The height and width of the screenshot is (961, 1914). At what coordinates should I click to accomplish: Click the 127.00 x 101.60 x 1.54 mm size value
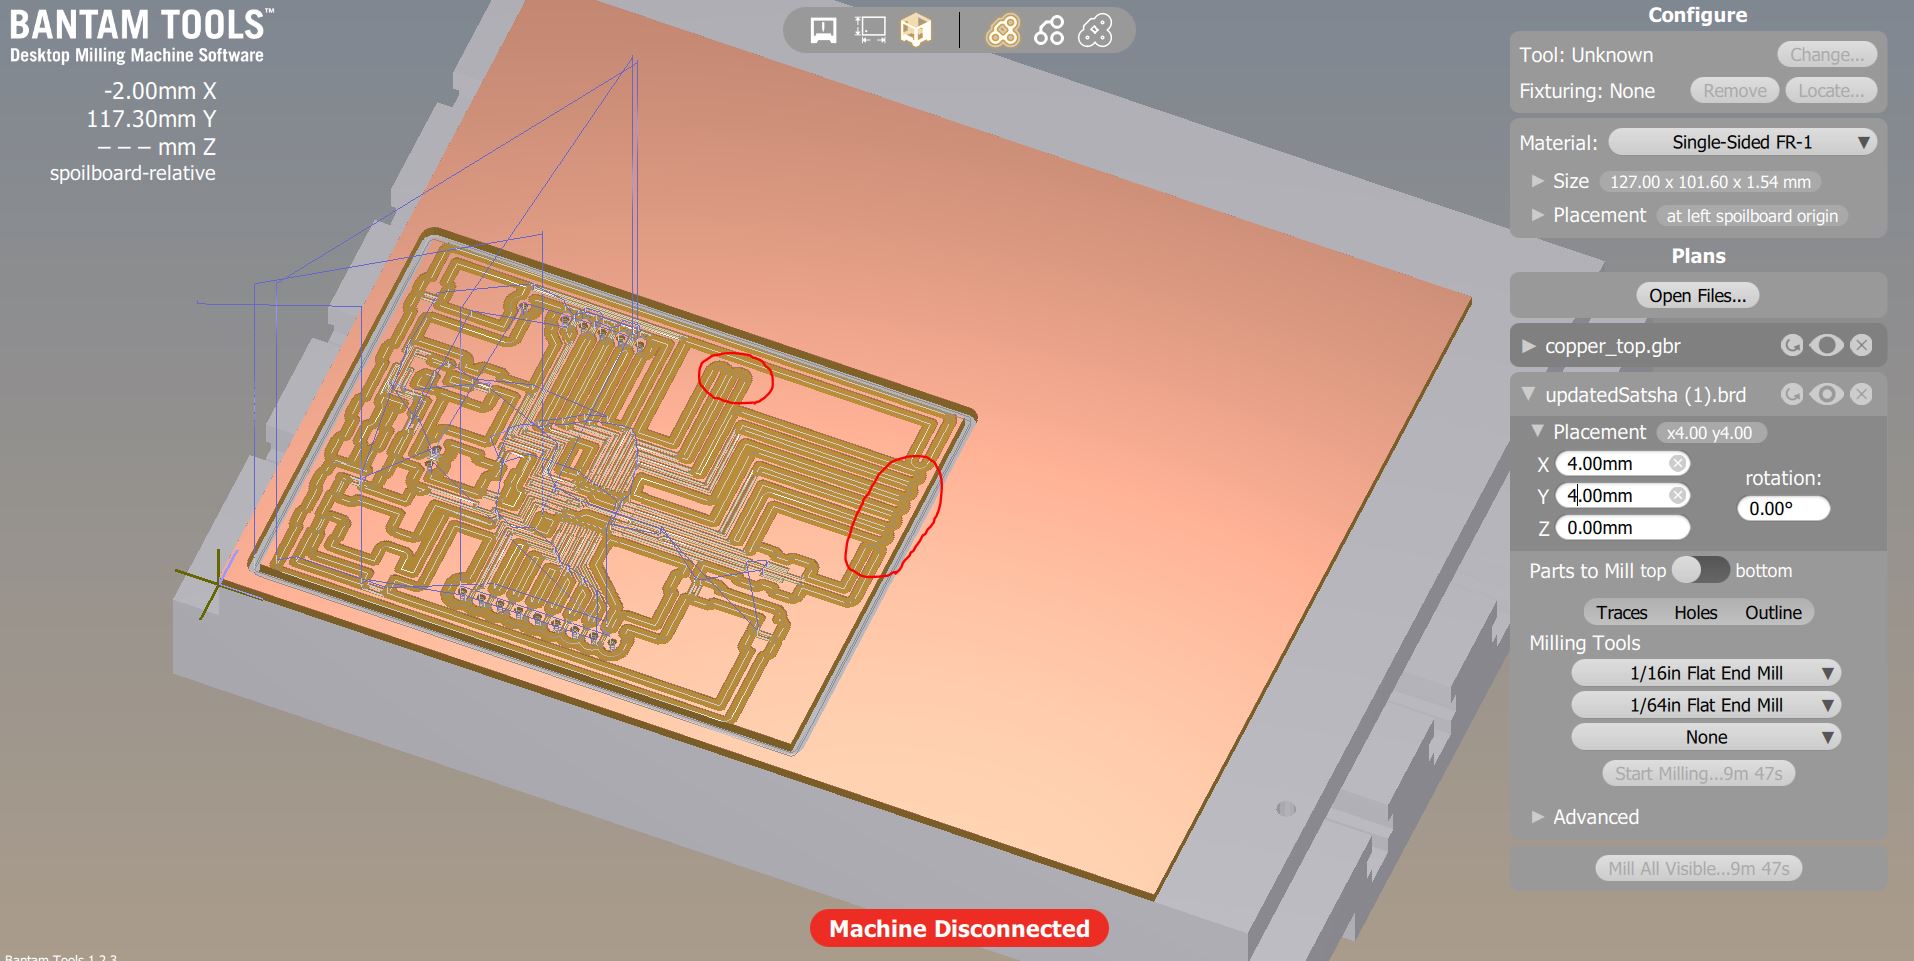coord(1710,182)
